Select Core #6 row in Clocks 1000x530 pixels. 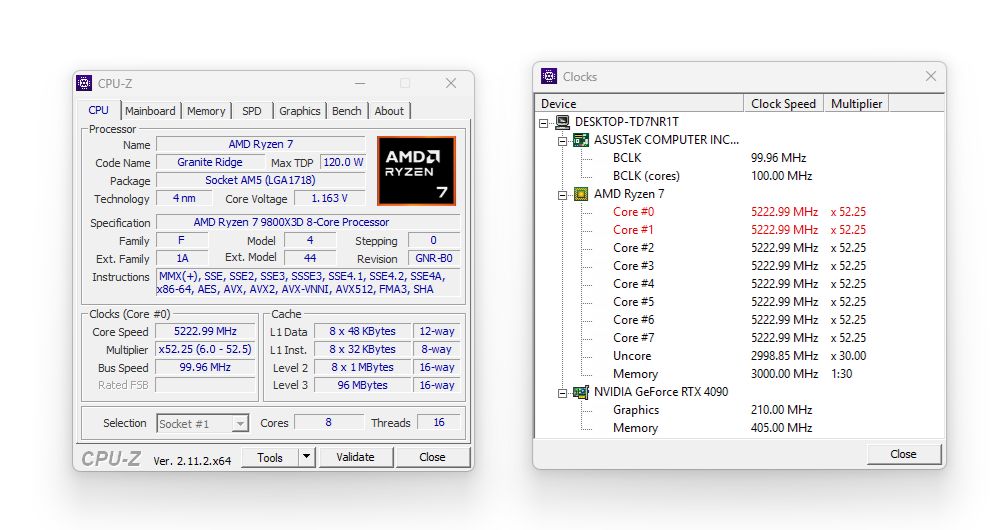tap(740, 320)
